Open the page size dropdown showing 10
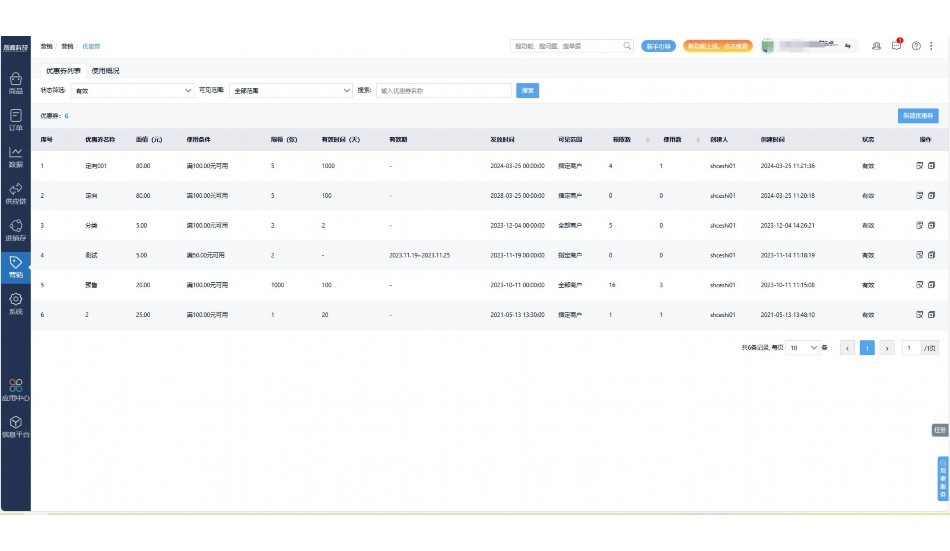This screenshot has width=950, height=551. [801, 348]
